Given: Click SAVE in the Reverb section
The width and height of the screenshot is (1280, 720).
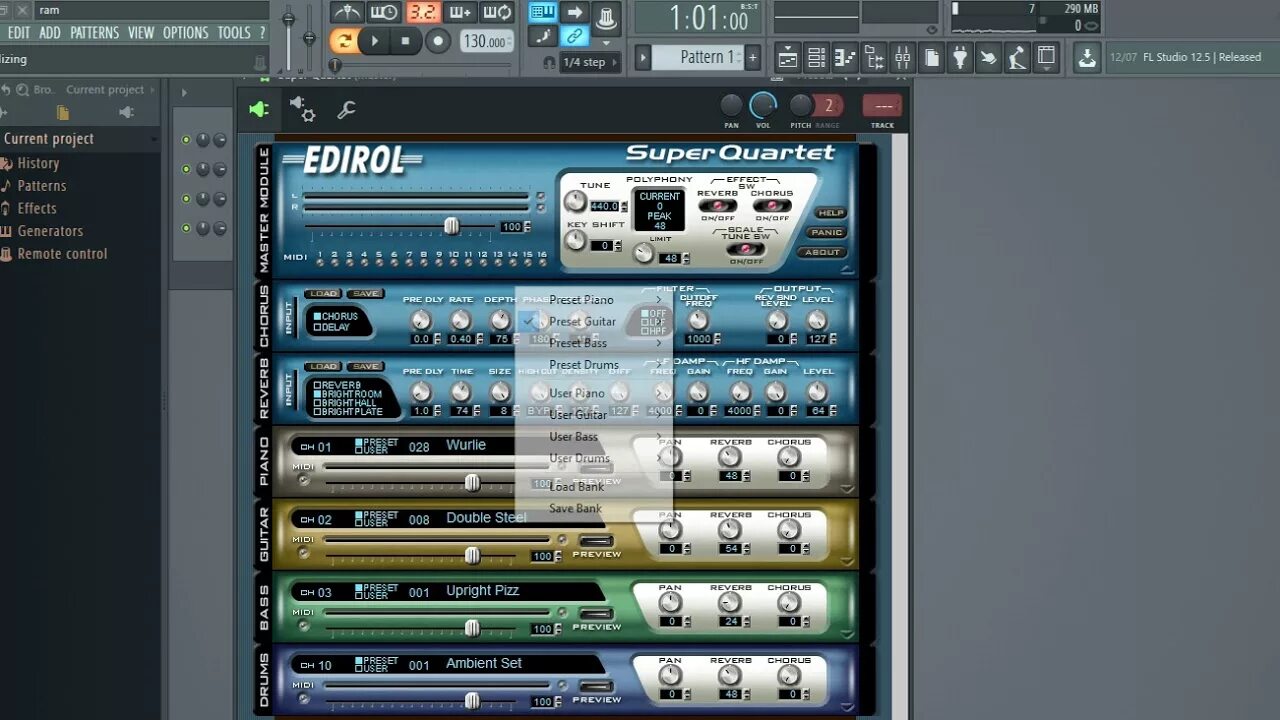Looking at the screenshot, I should tap(365, 367).
